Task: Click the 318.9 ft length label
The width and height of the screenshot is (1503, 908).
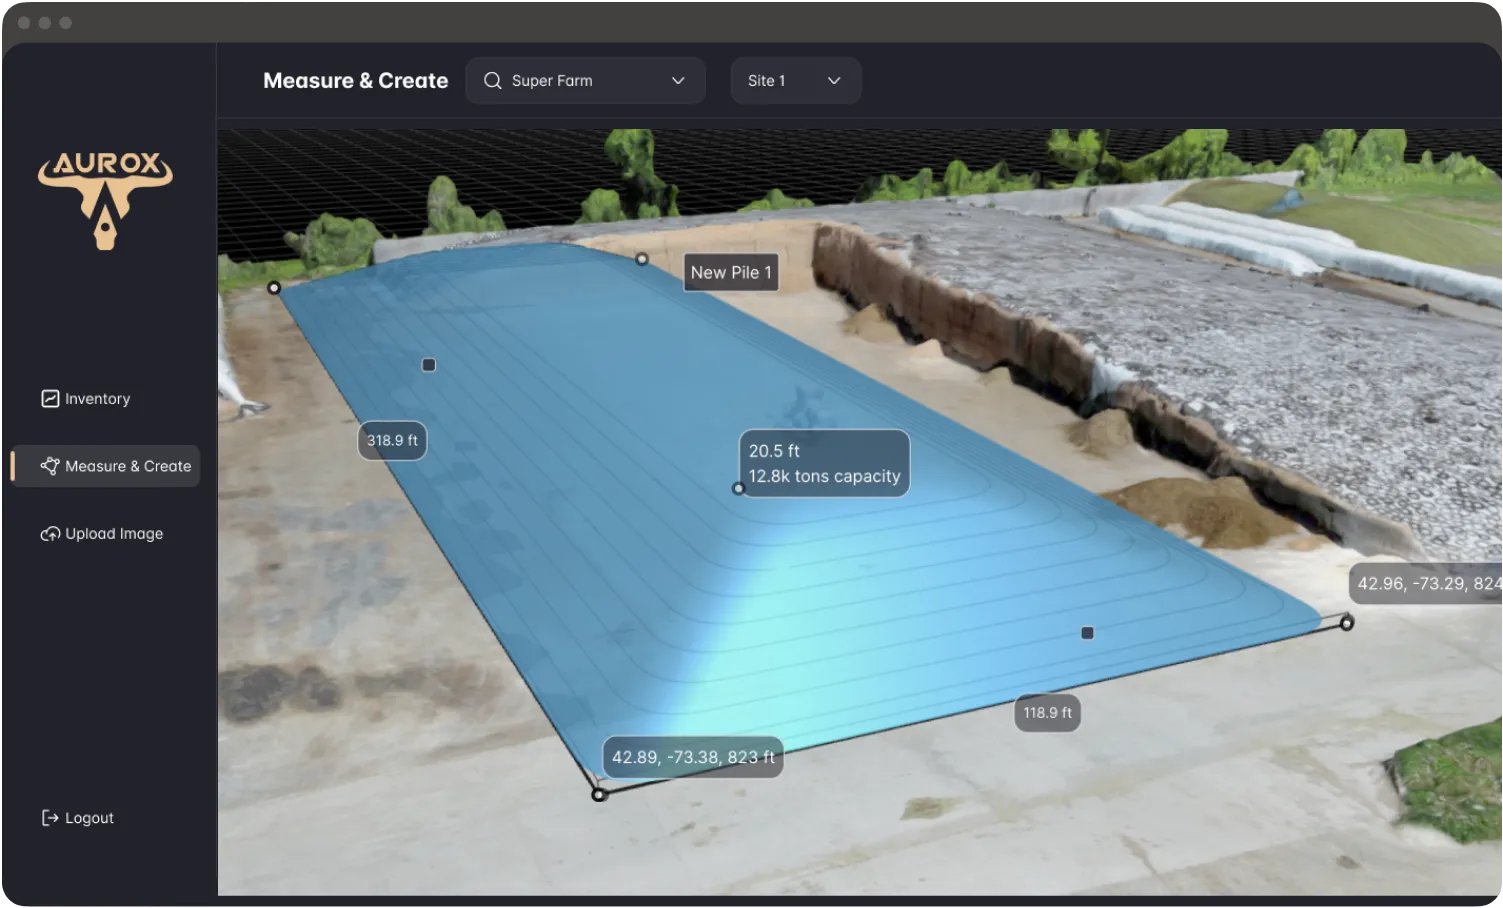Action: 392,441
